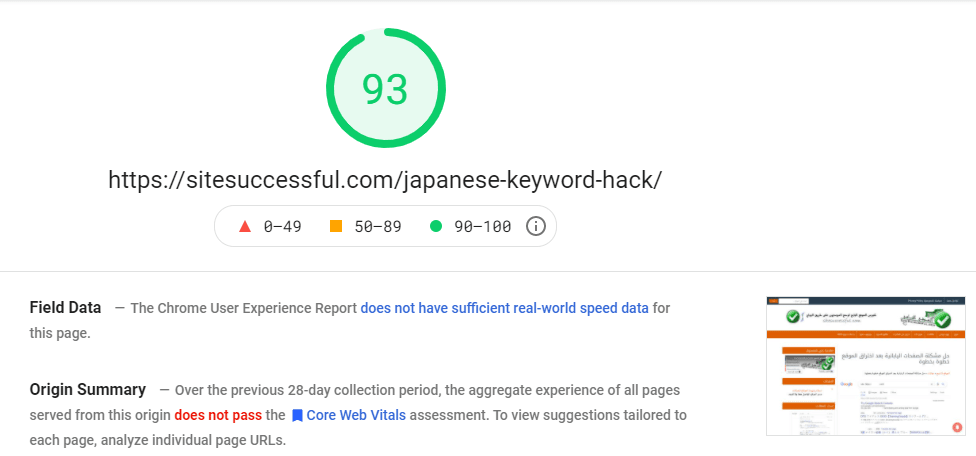976x456 pixels.
Task: Click the green circle 90–100 legend icon
Action: [x=436, y=226]
